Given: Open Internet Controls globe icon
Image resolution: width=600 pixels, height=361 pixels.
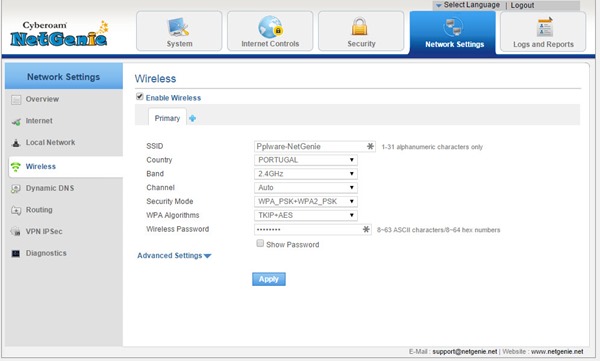Looking at the screenshot, I should coord(270,27).
